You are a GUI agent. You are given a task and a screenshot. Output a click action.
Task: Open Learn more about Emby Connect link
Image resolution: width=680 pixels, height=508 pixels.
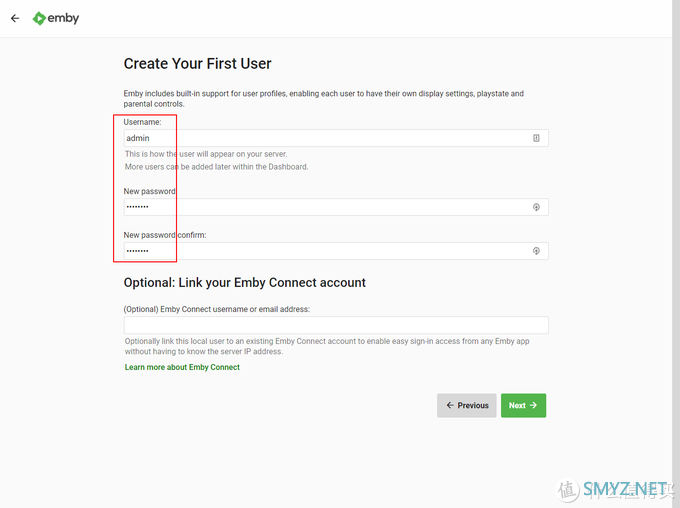182,367
